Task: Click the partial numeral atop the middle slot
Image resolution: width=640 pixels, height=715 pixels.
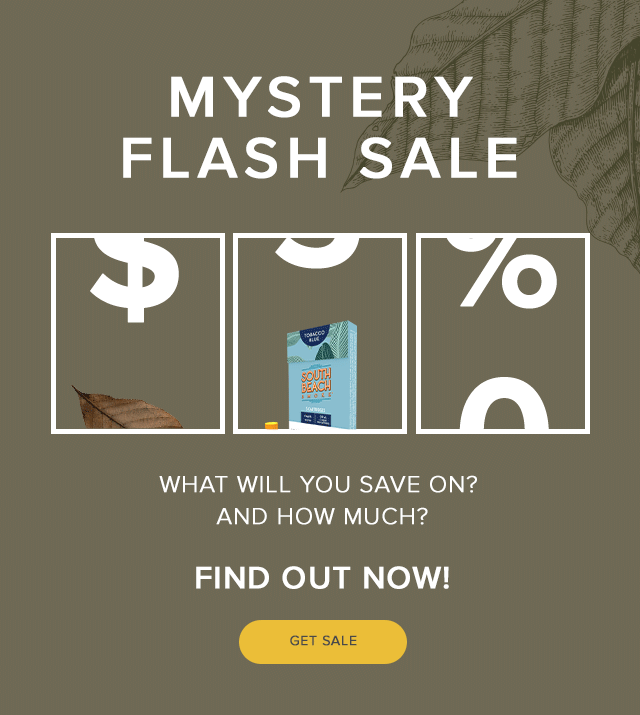Action: (x=317, y=252)
